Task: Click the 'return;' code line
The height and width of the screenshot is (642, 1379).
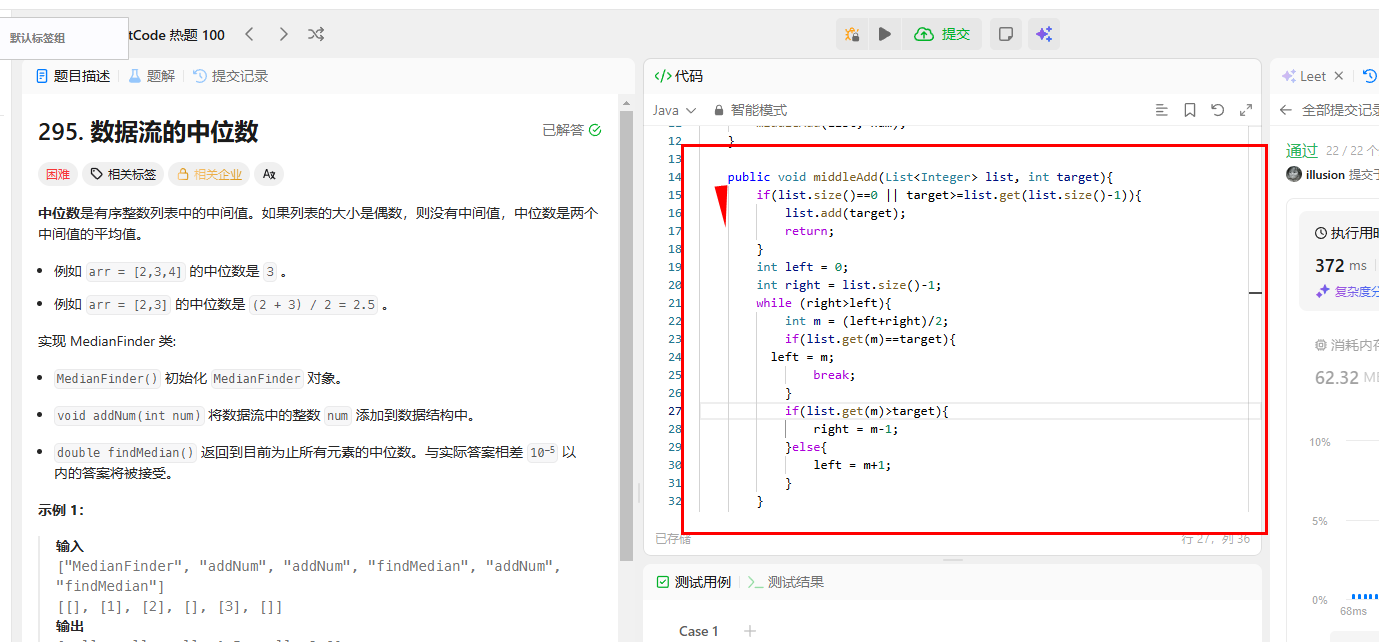Action: [809, 231]
